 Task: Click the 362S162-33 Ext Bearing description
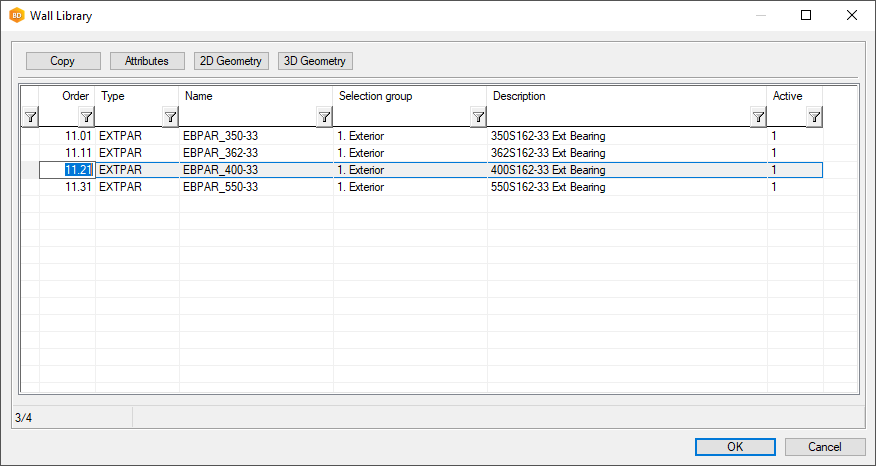548,153
